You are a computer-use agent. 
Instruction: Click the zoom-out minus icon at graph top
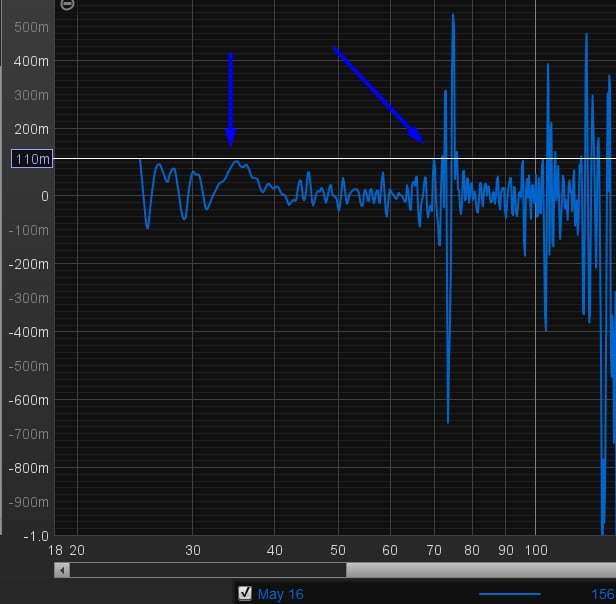pyautogui.click(x=67, y=4)
